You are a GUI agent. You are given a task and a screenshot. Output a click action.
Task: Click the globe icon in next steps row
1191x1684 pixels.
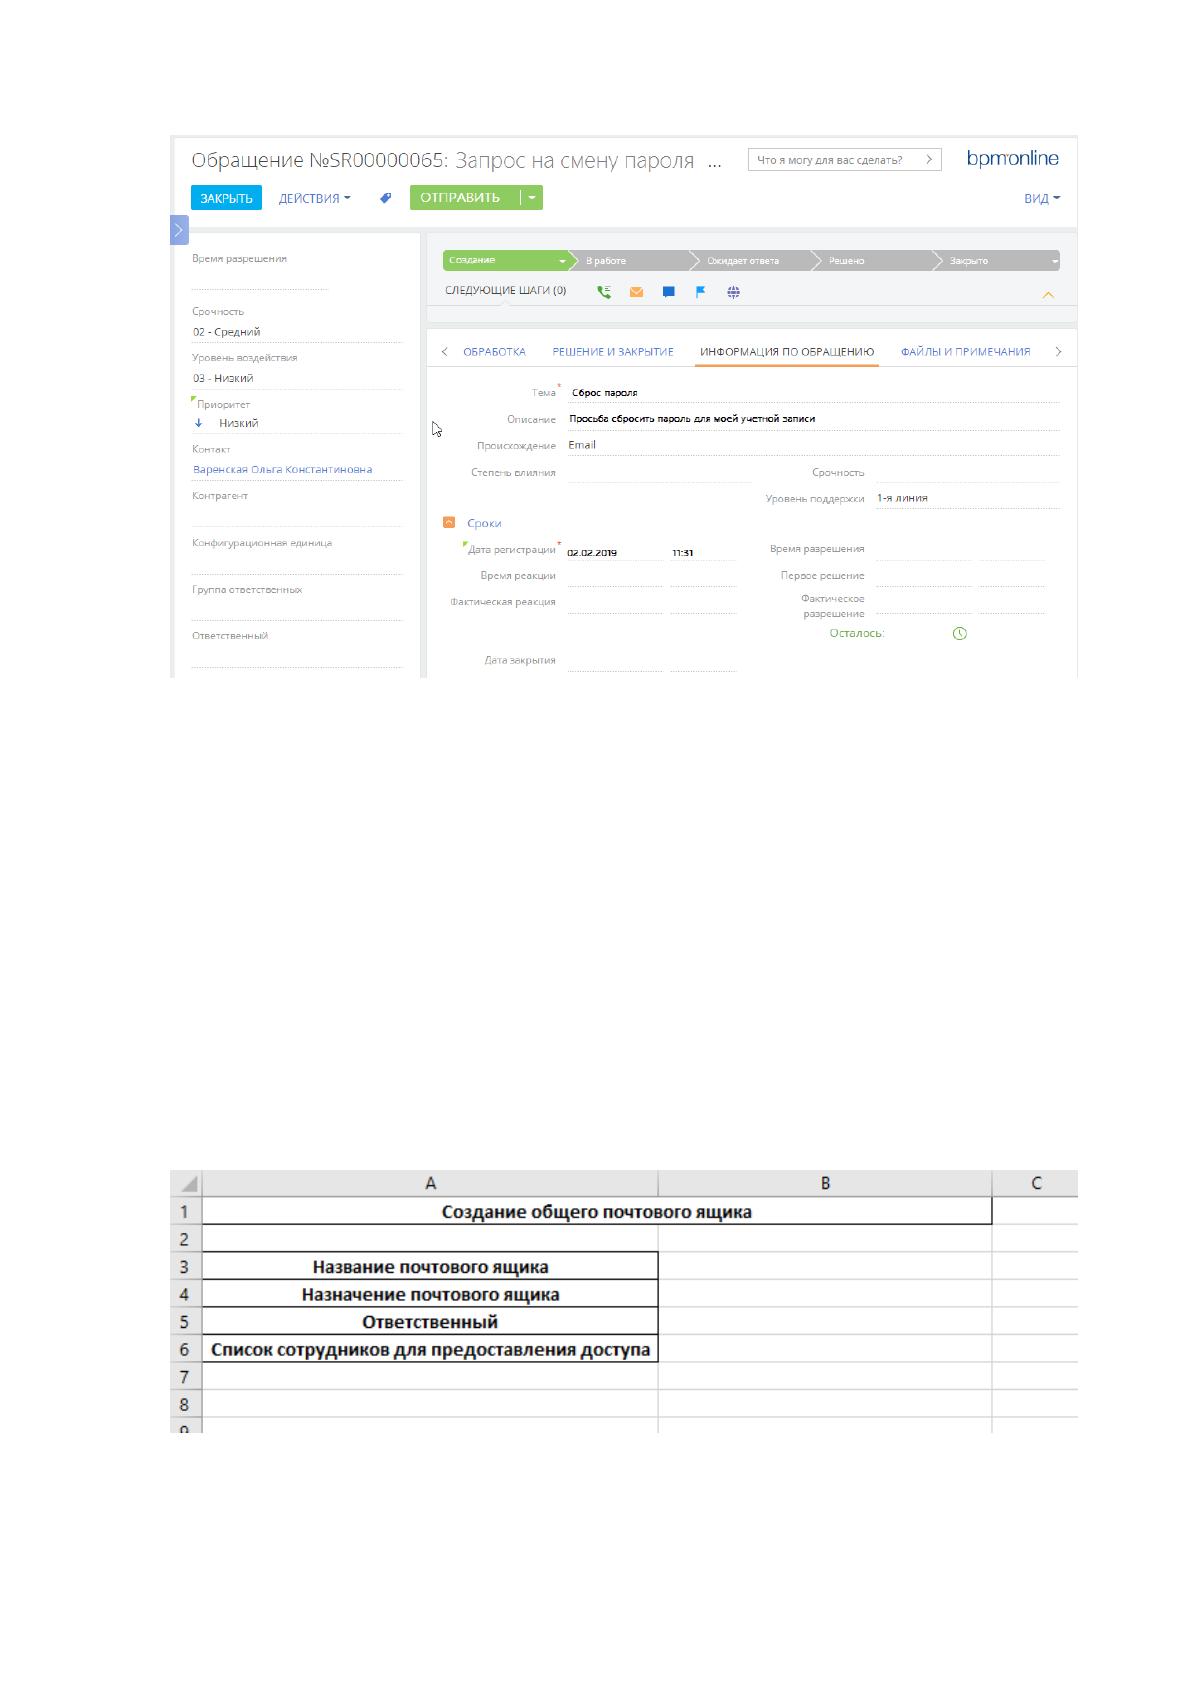click(733, 292)
